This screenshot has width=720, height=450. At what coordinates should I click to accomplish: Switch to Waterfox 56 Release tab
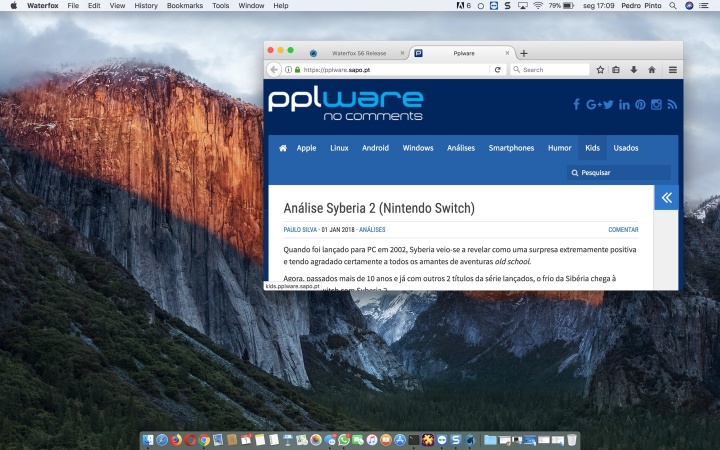(x=354, y=53)
